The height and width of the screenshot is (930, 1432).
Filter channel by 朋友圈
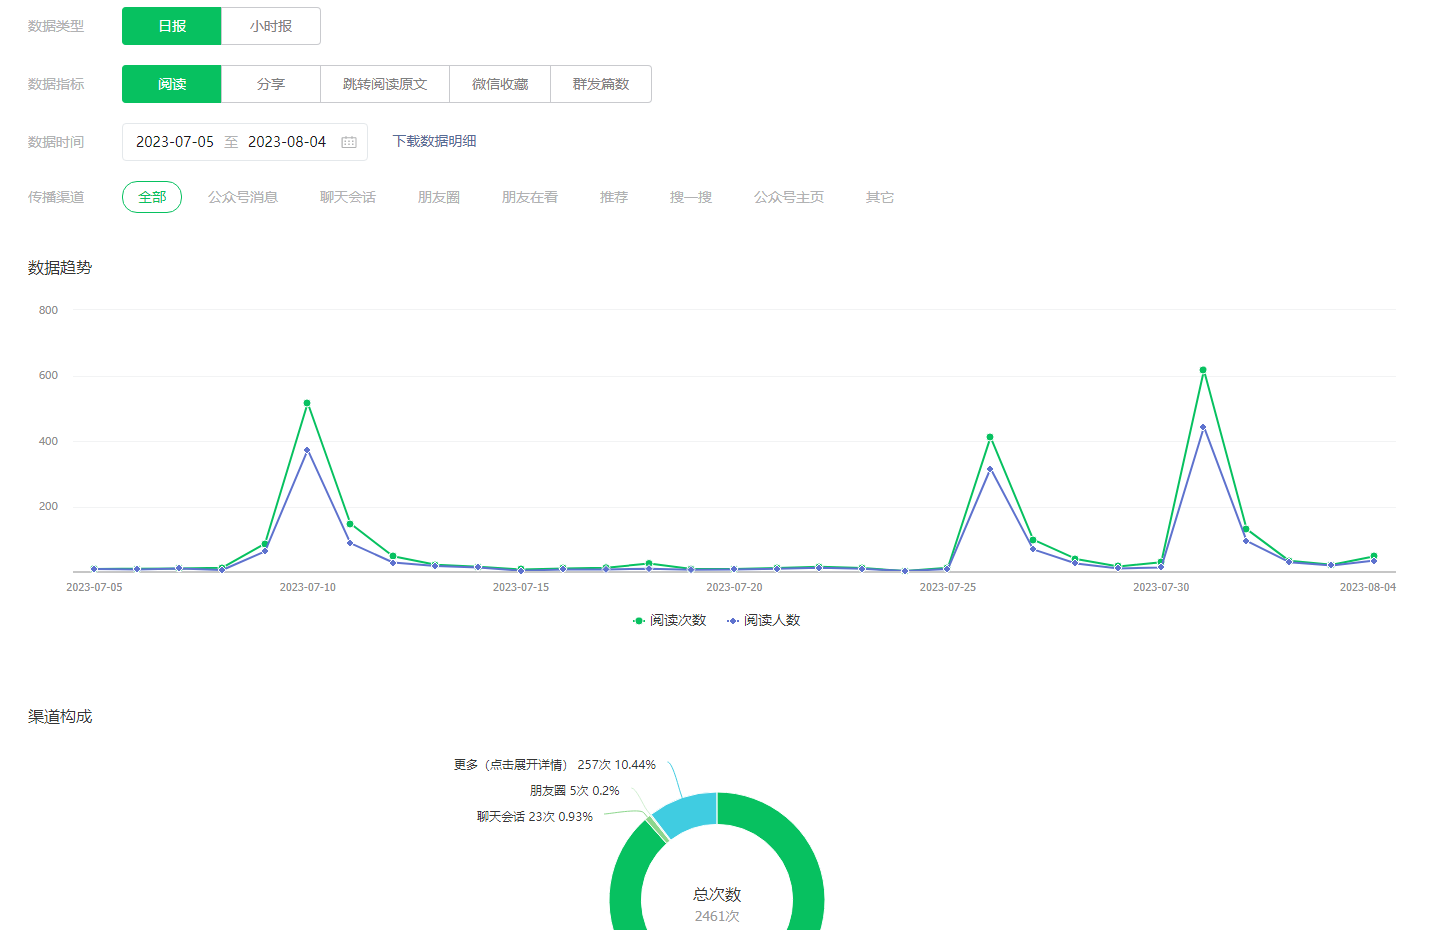pyautogui.click(x=439, y=197)
